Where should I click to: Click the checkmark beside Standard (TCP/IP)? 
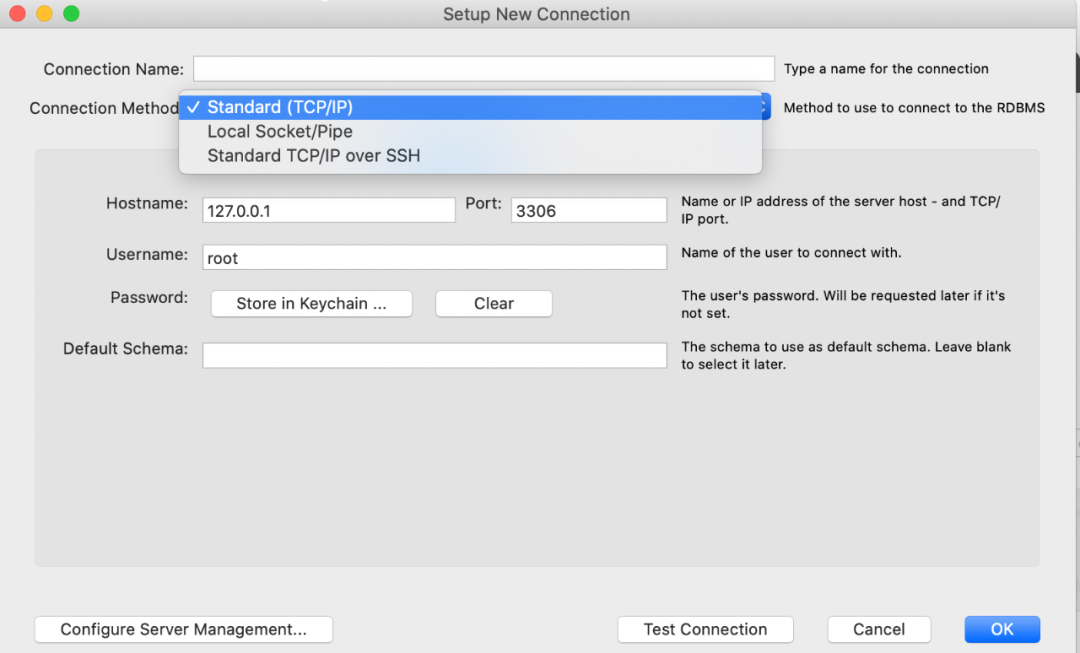coord(194,107)
